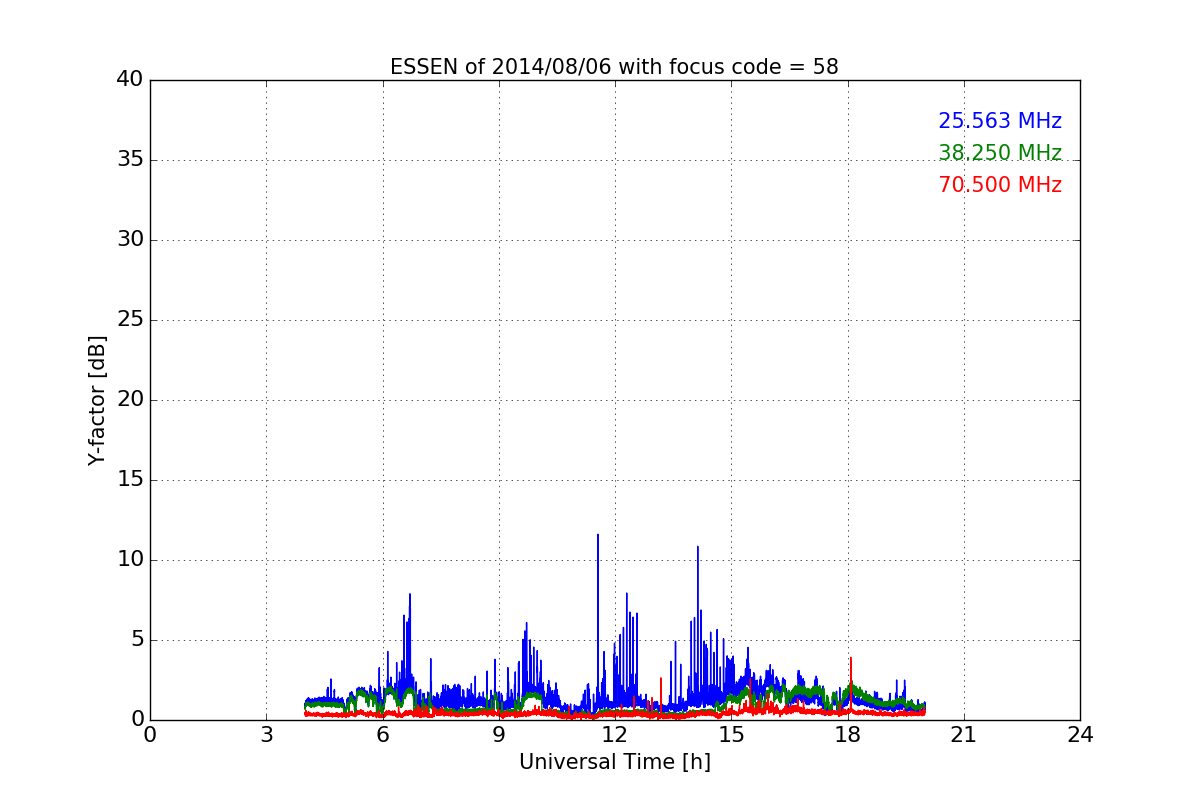
Task: Click x-axis tick label 21
Action: coord(964,735)
